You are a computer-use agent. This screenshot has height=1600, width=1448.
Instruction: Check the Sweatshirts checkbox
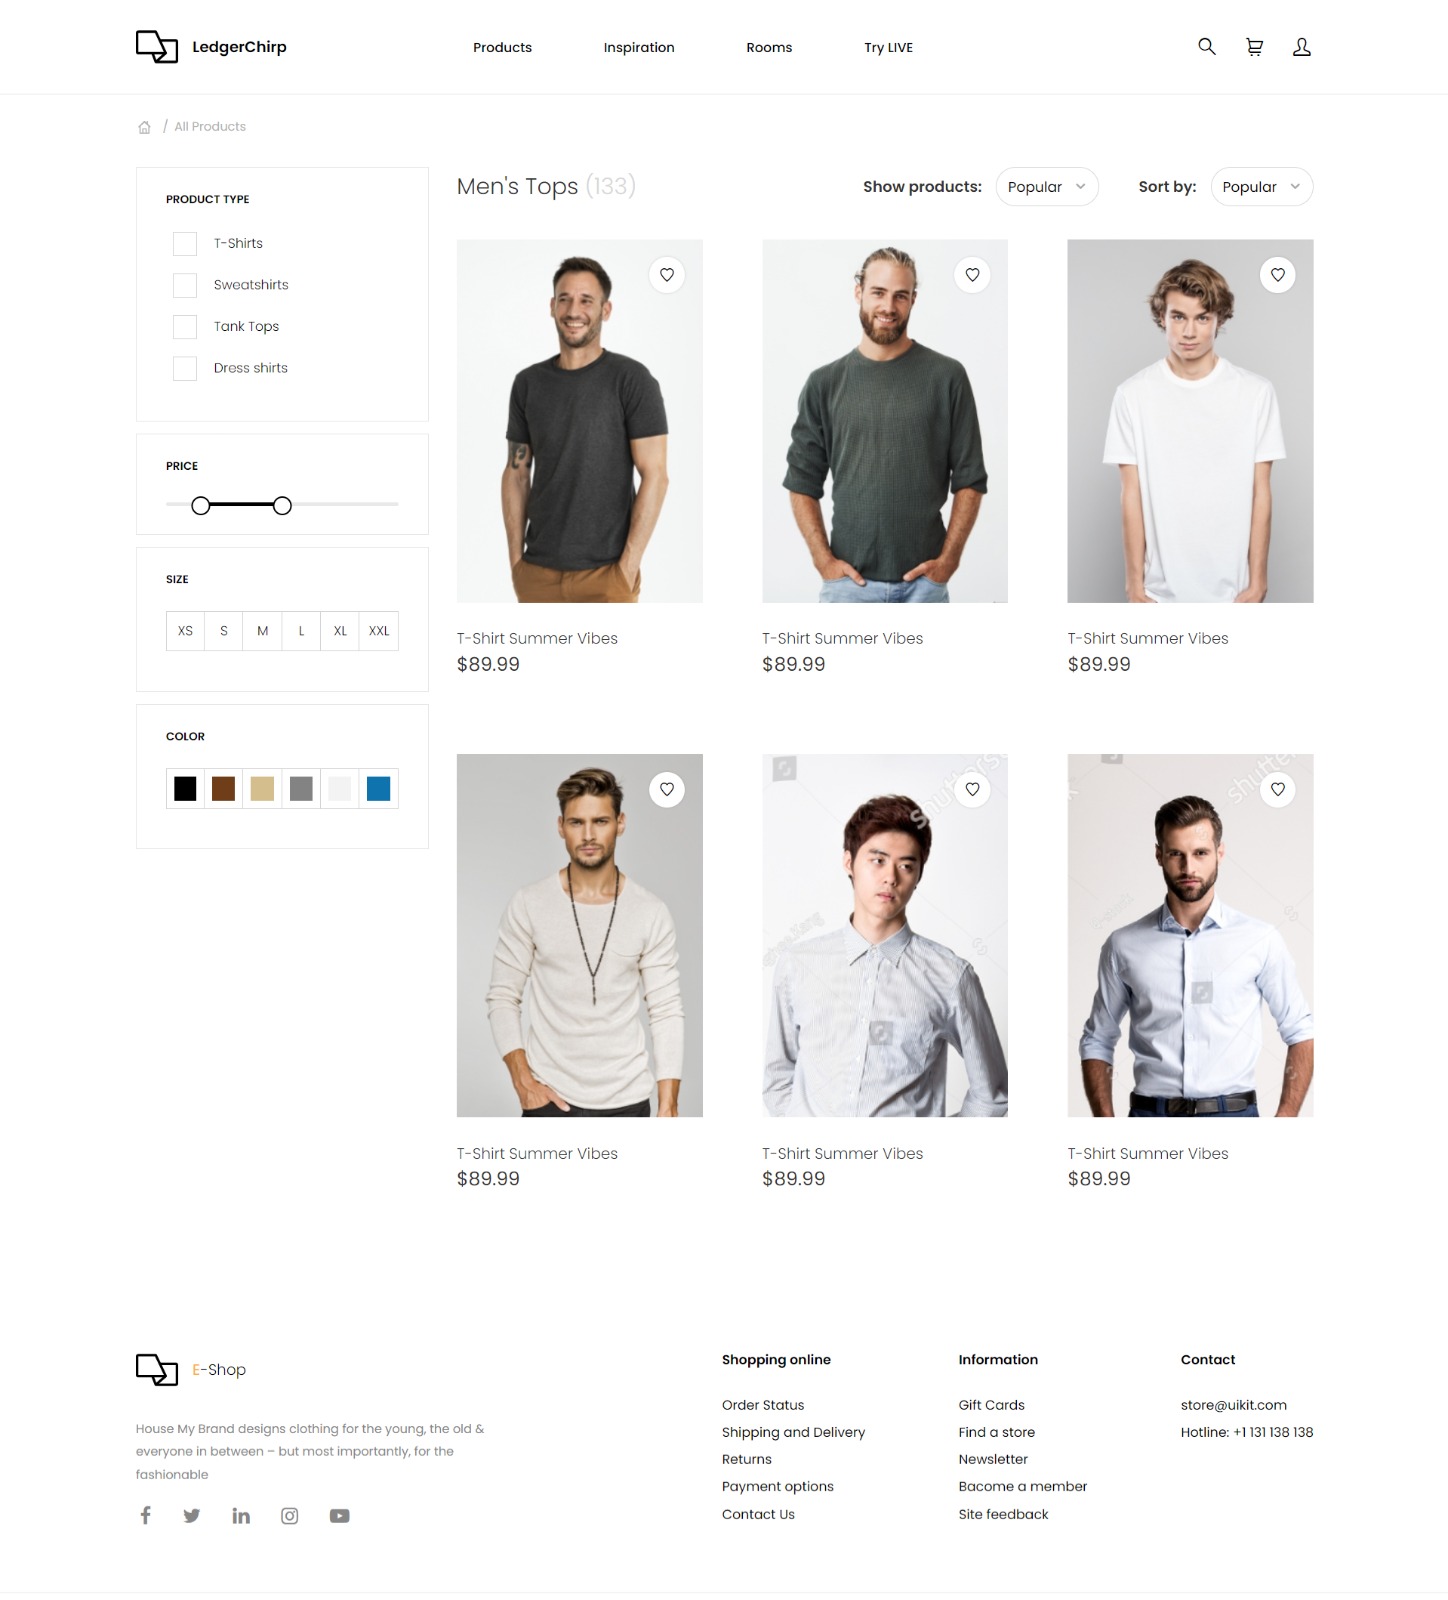pos(185,285)
